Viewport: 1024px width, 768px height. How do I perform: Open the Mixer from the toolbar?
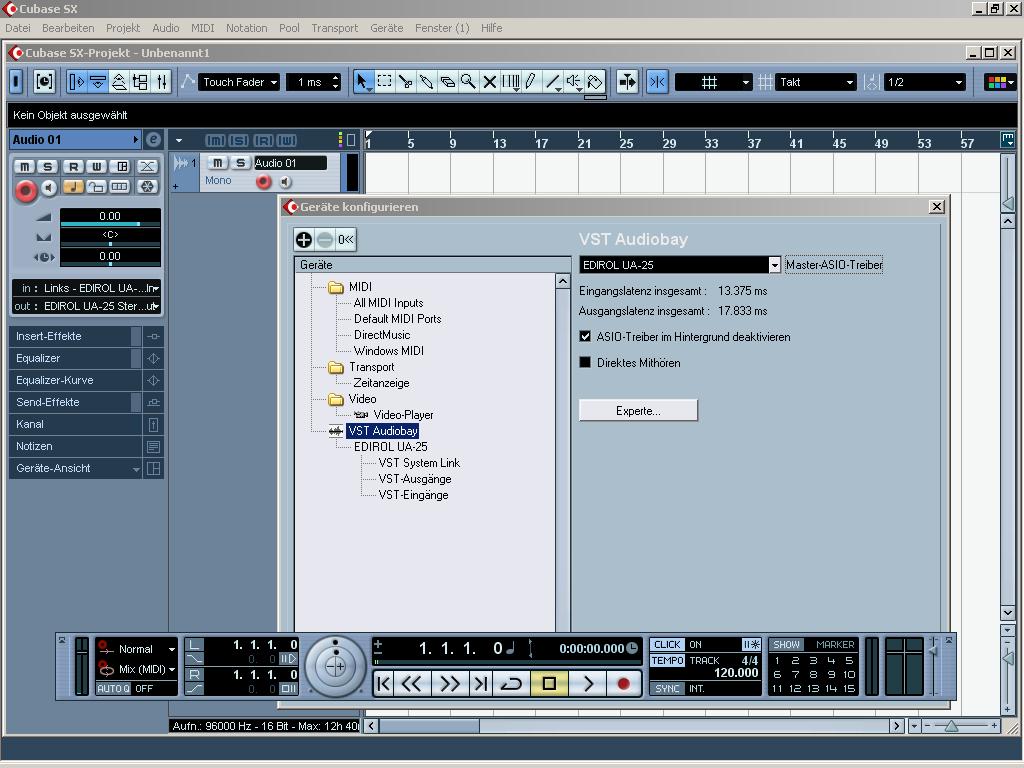pos(161,82)
